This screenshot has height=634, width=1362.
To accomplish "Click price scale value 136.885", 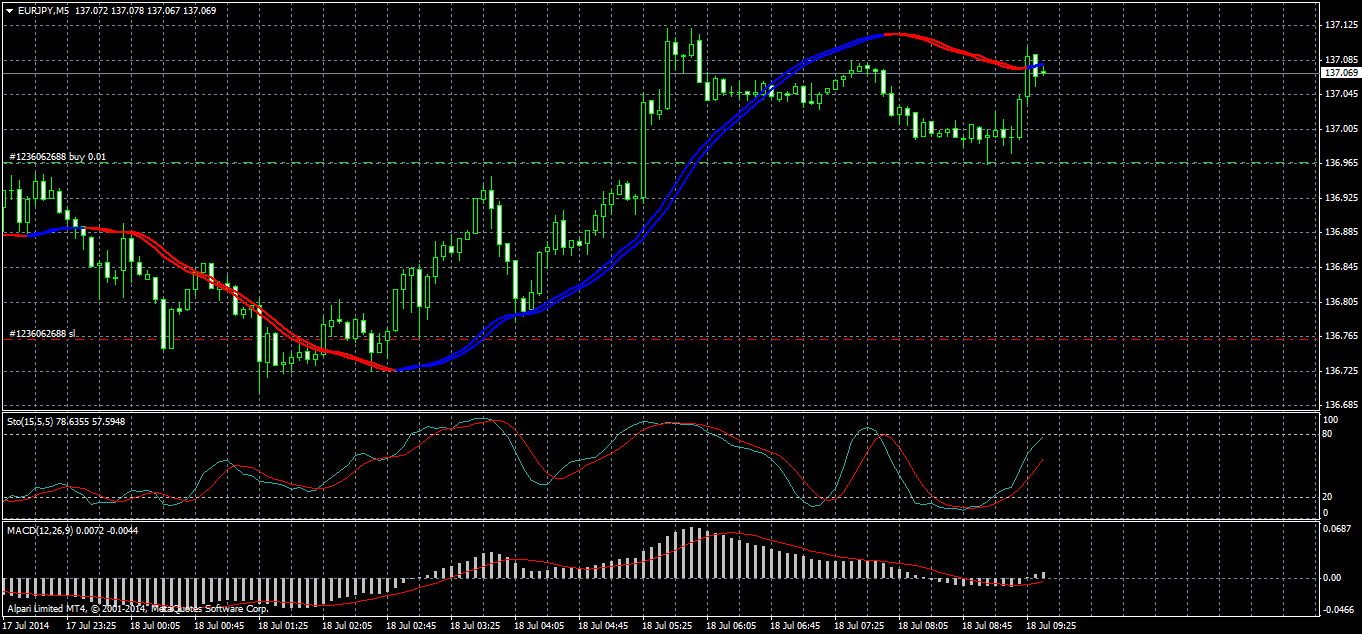I will pos(1340,233).
